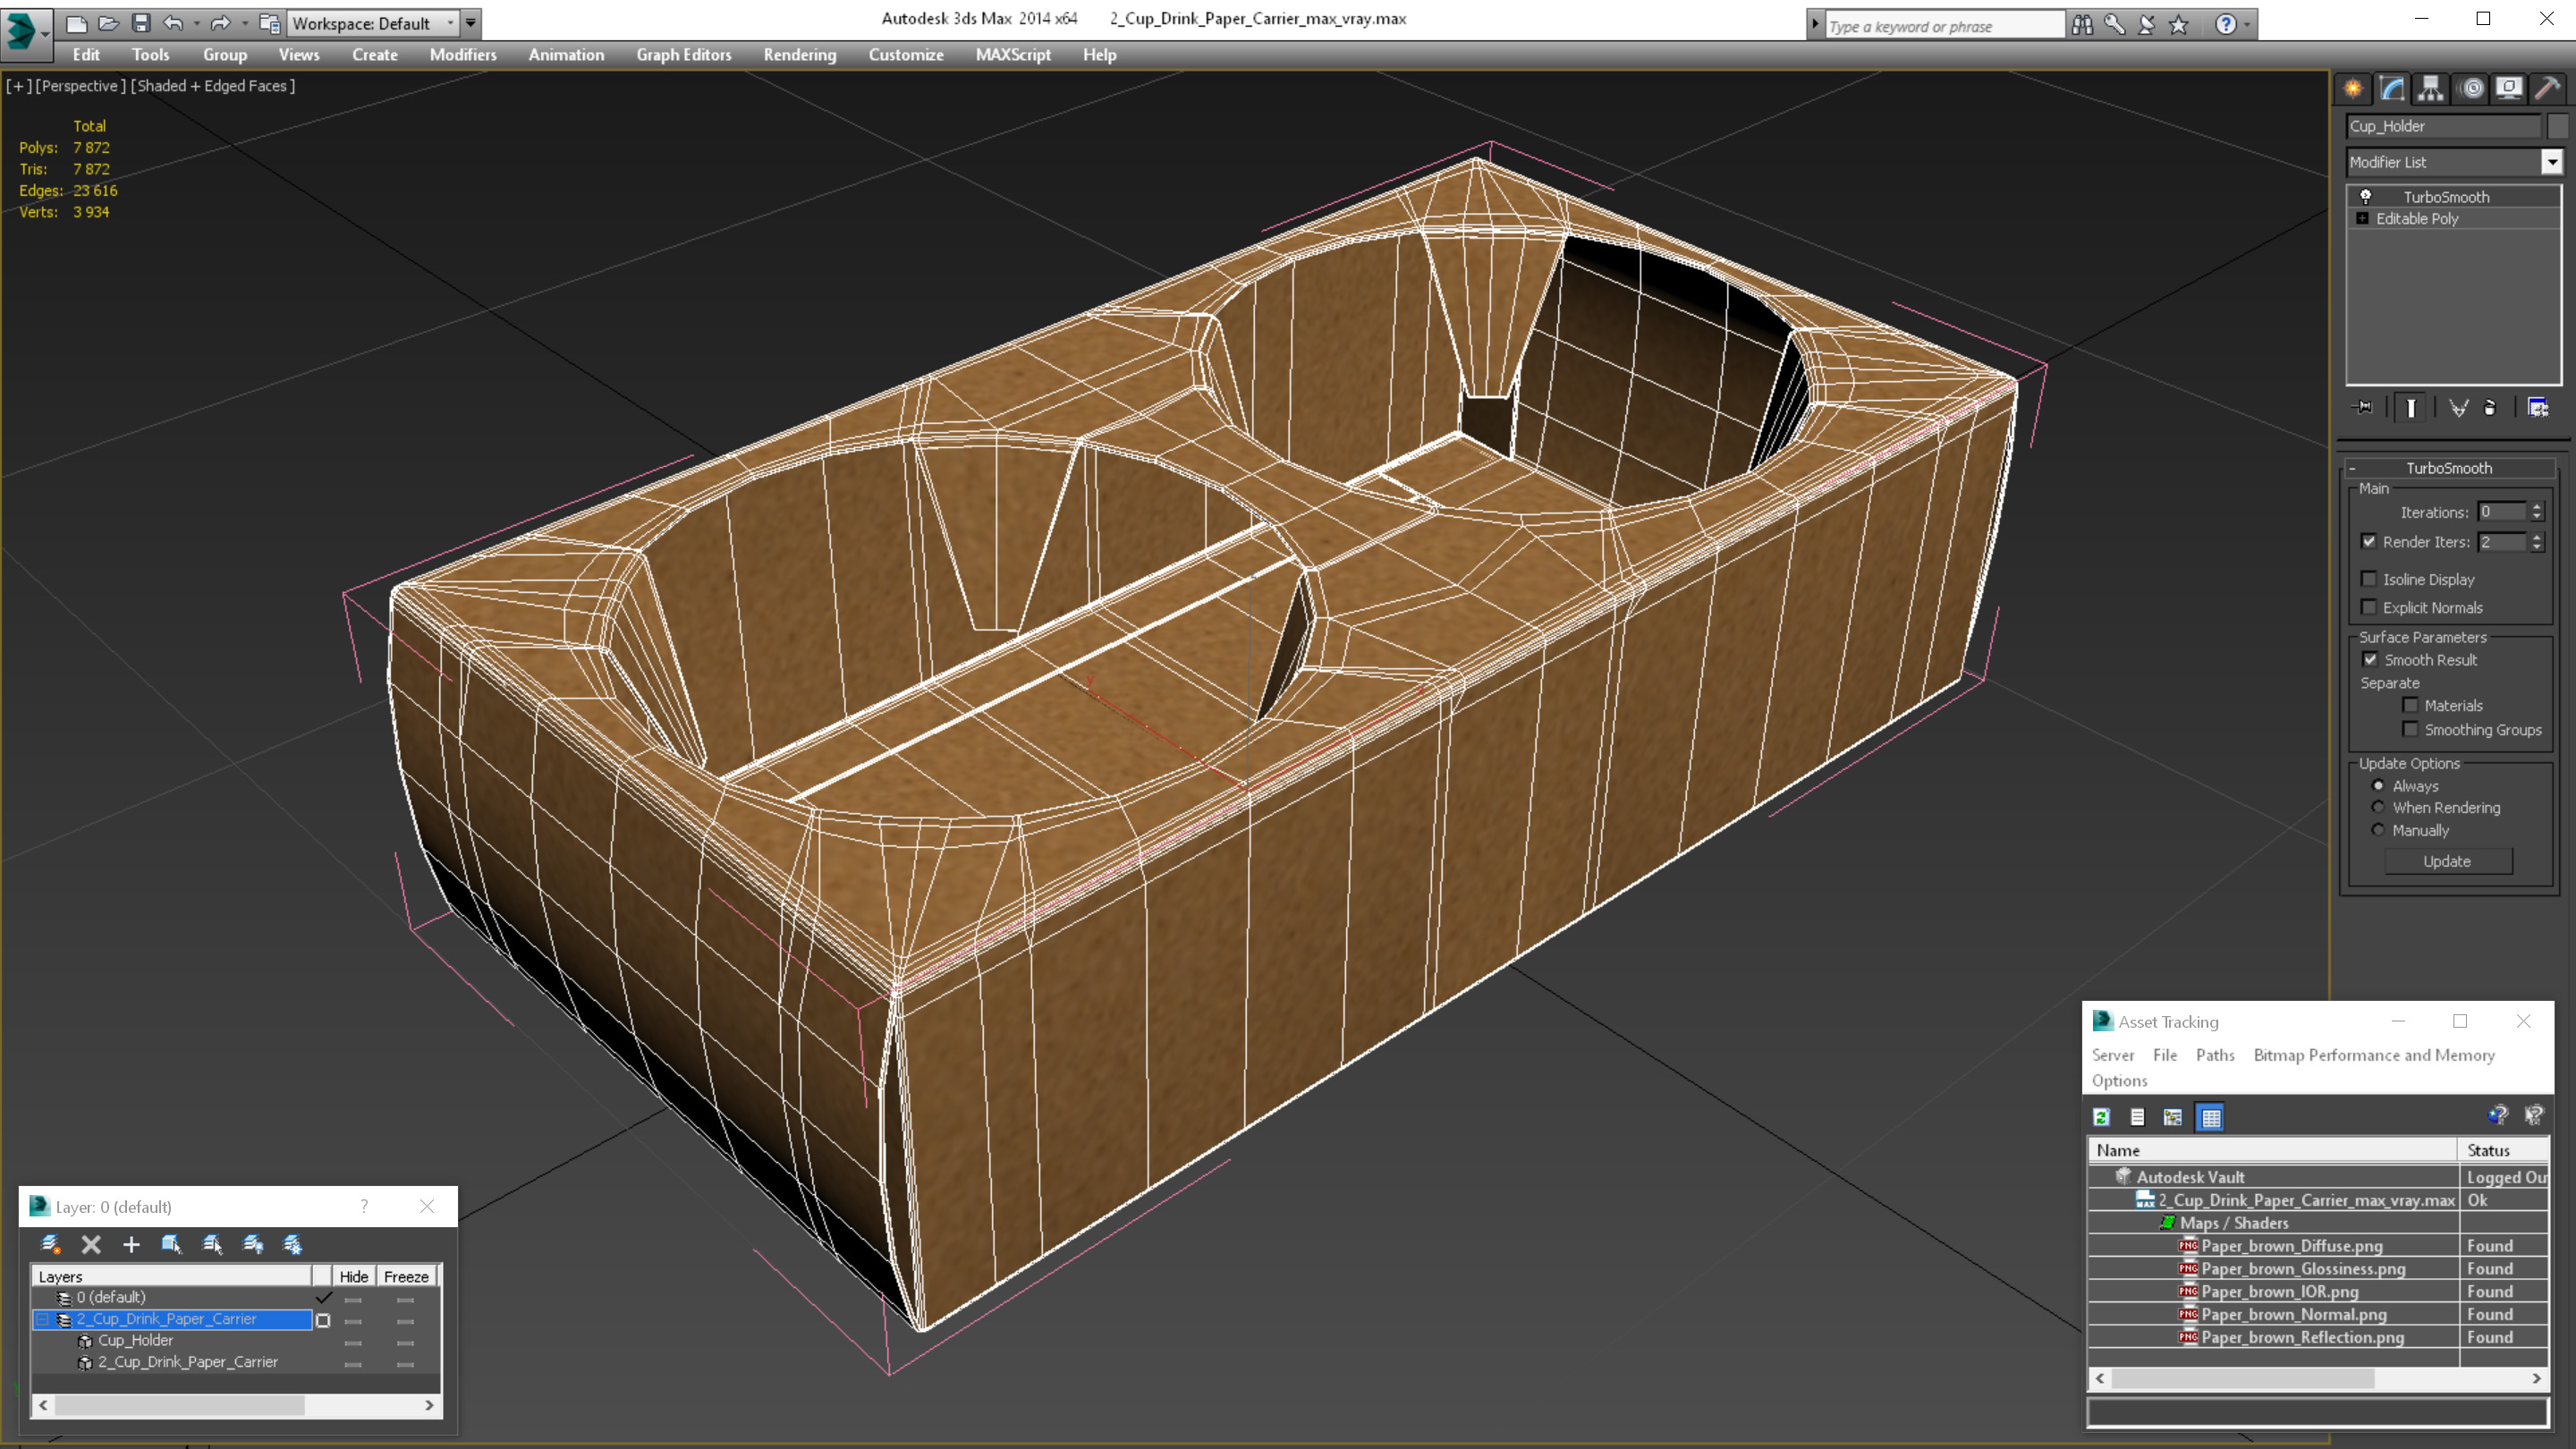Select the Manually update option

pos(2378,830)
